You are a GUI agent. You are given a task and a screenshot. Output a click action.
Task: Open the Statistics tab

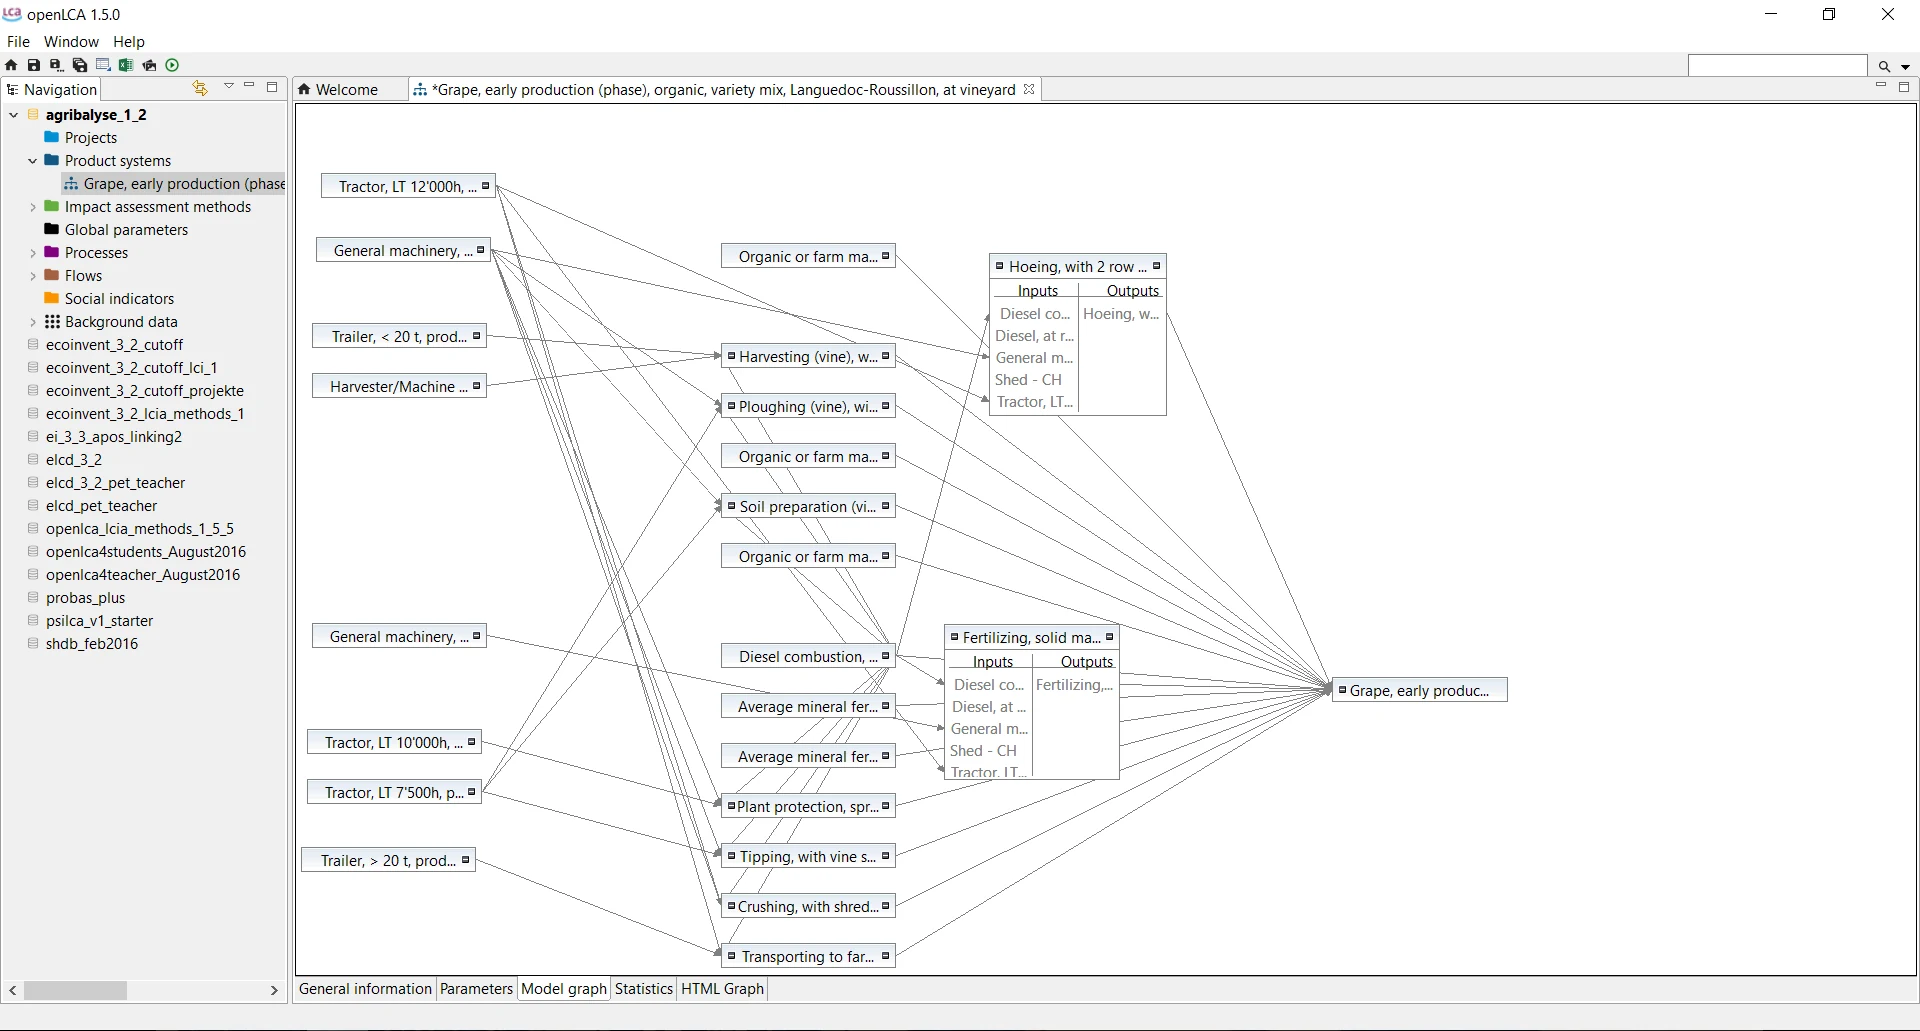coord(644,989)
